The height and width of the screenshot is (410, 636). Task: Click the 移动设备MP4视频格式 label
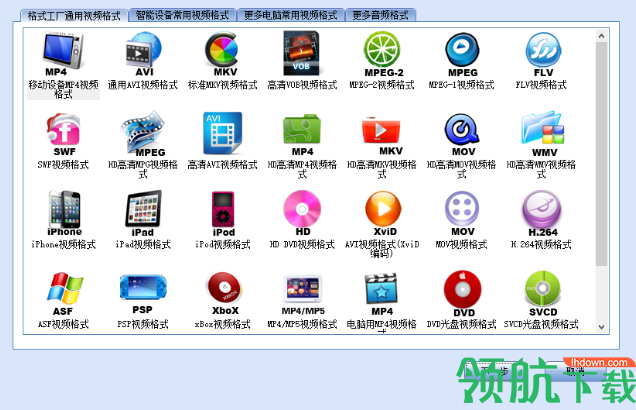tap(63, 90)
